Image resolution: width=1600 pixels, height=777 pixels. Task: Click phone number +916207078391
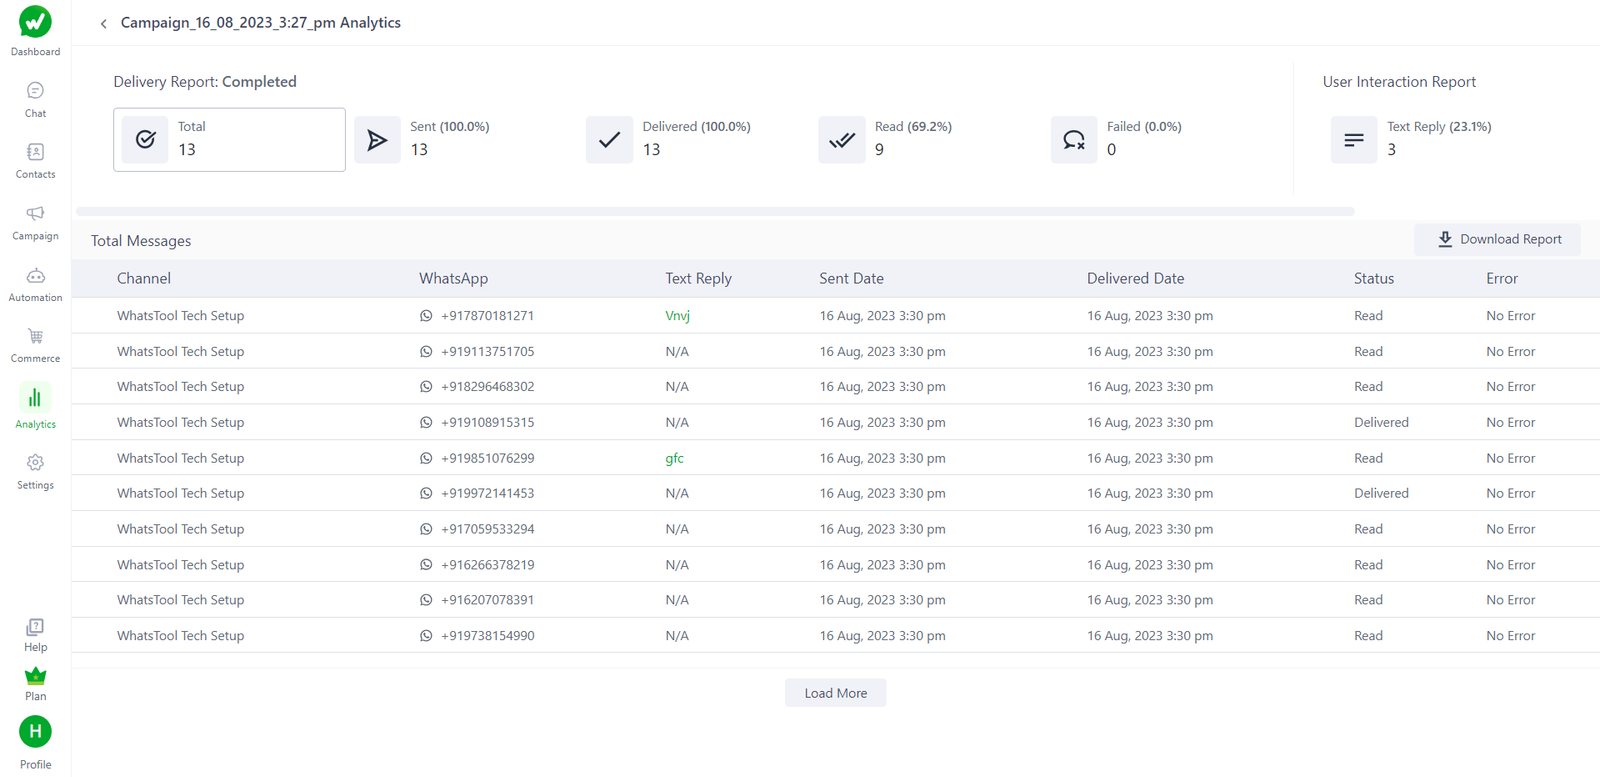click(487, 600)
